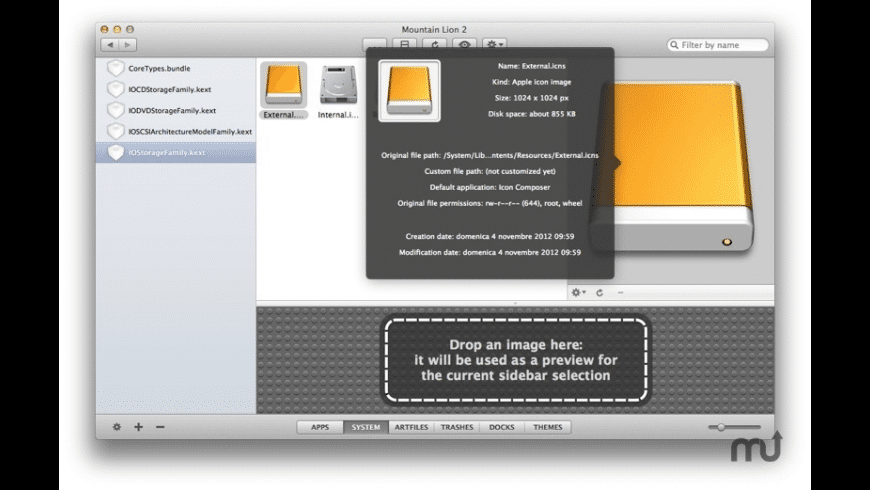Click the Custom file path line
Viewport: 870px width, 490px height.
pyautogui.click(x=489, y=171)
